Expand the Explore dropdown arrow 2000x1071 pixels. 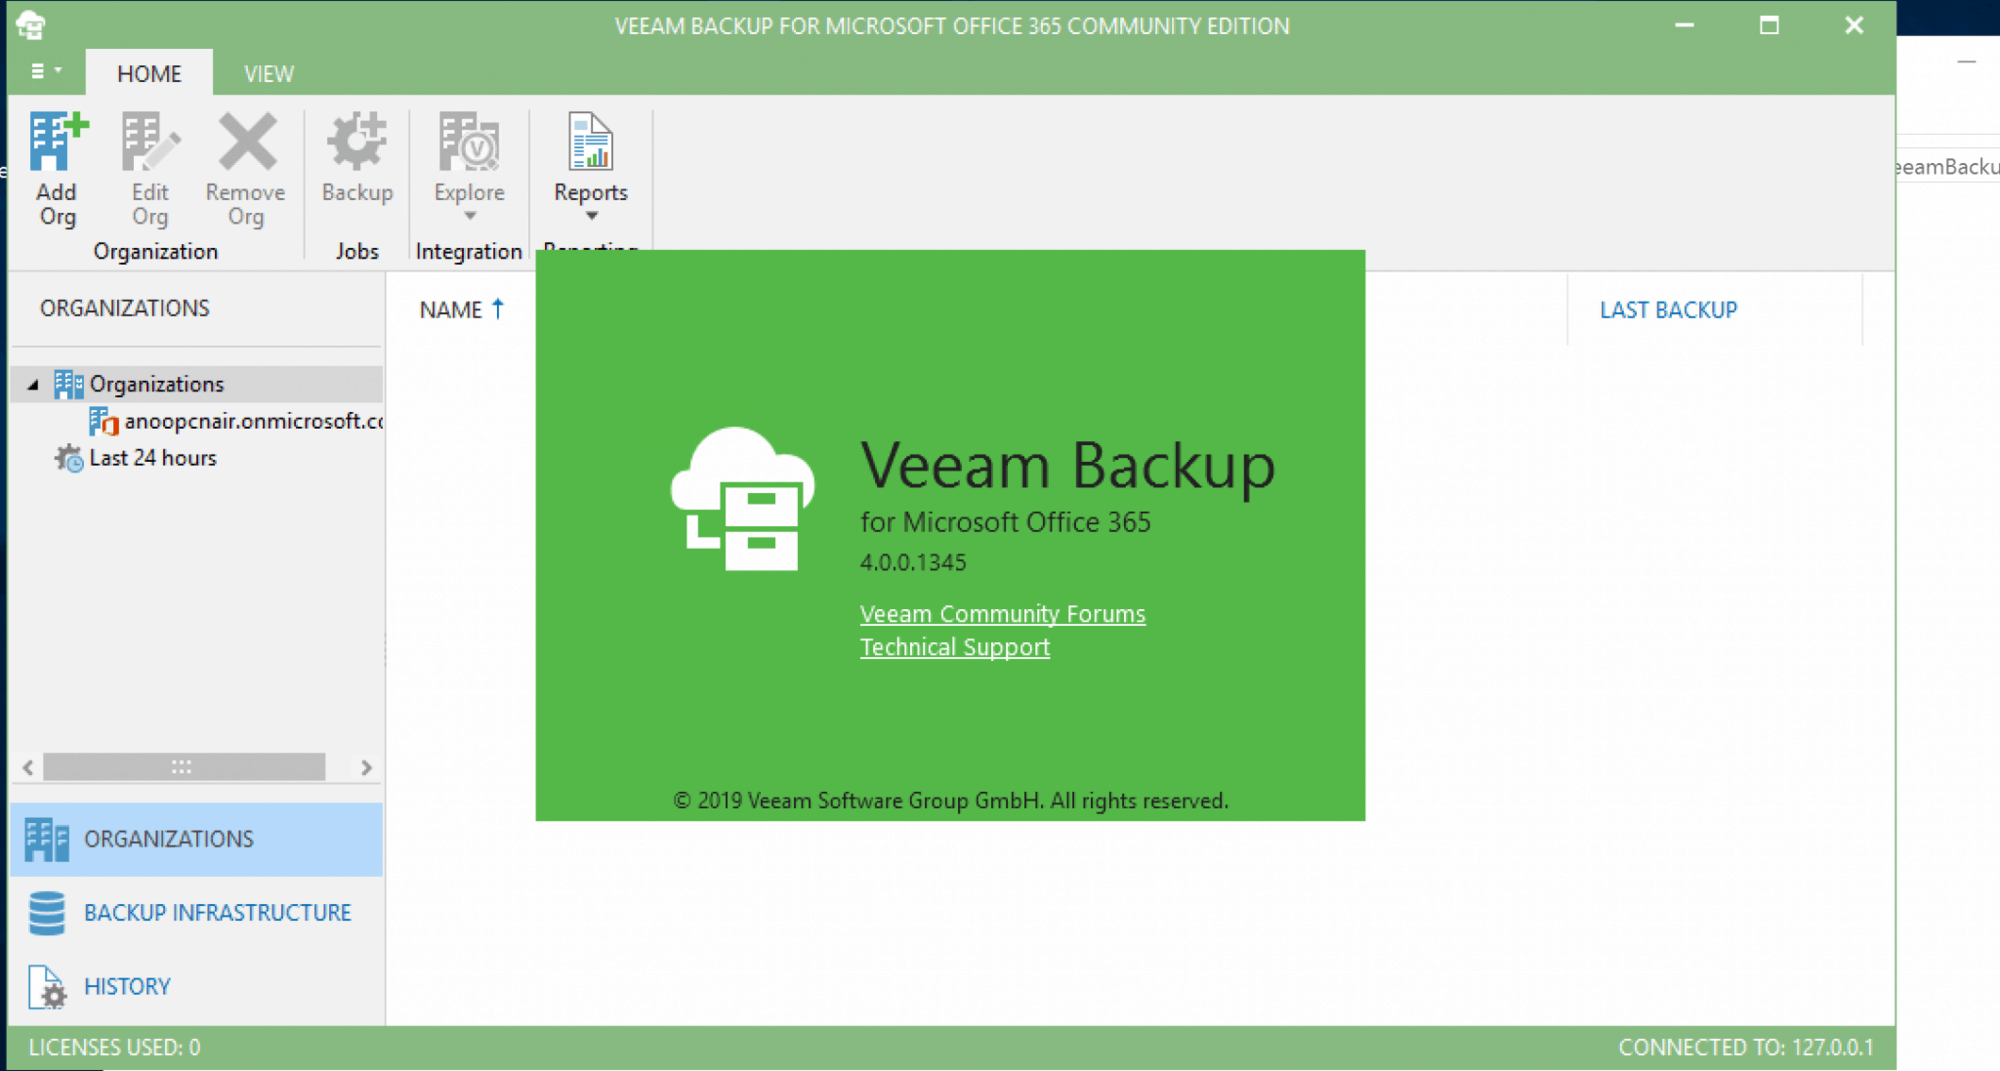(x=470, y=216)
